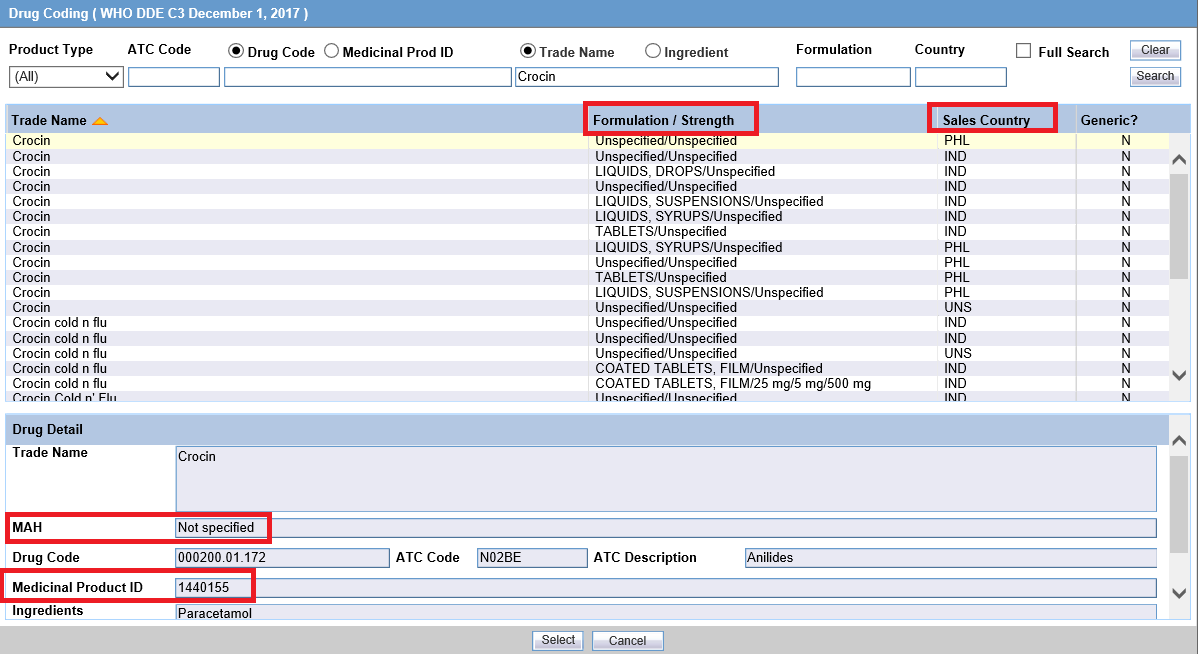
Task: Select Crocin cold n flu 25 mg/5 mg/500 mg row
Action: point(588,384)
